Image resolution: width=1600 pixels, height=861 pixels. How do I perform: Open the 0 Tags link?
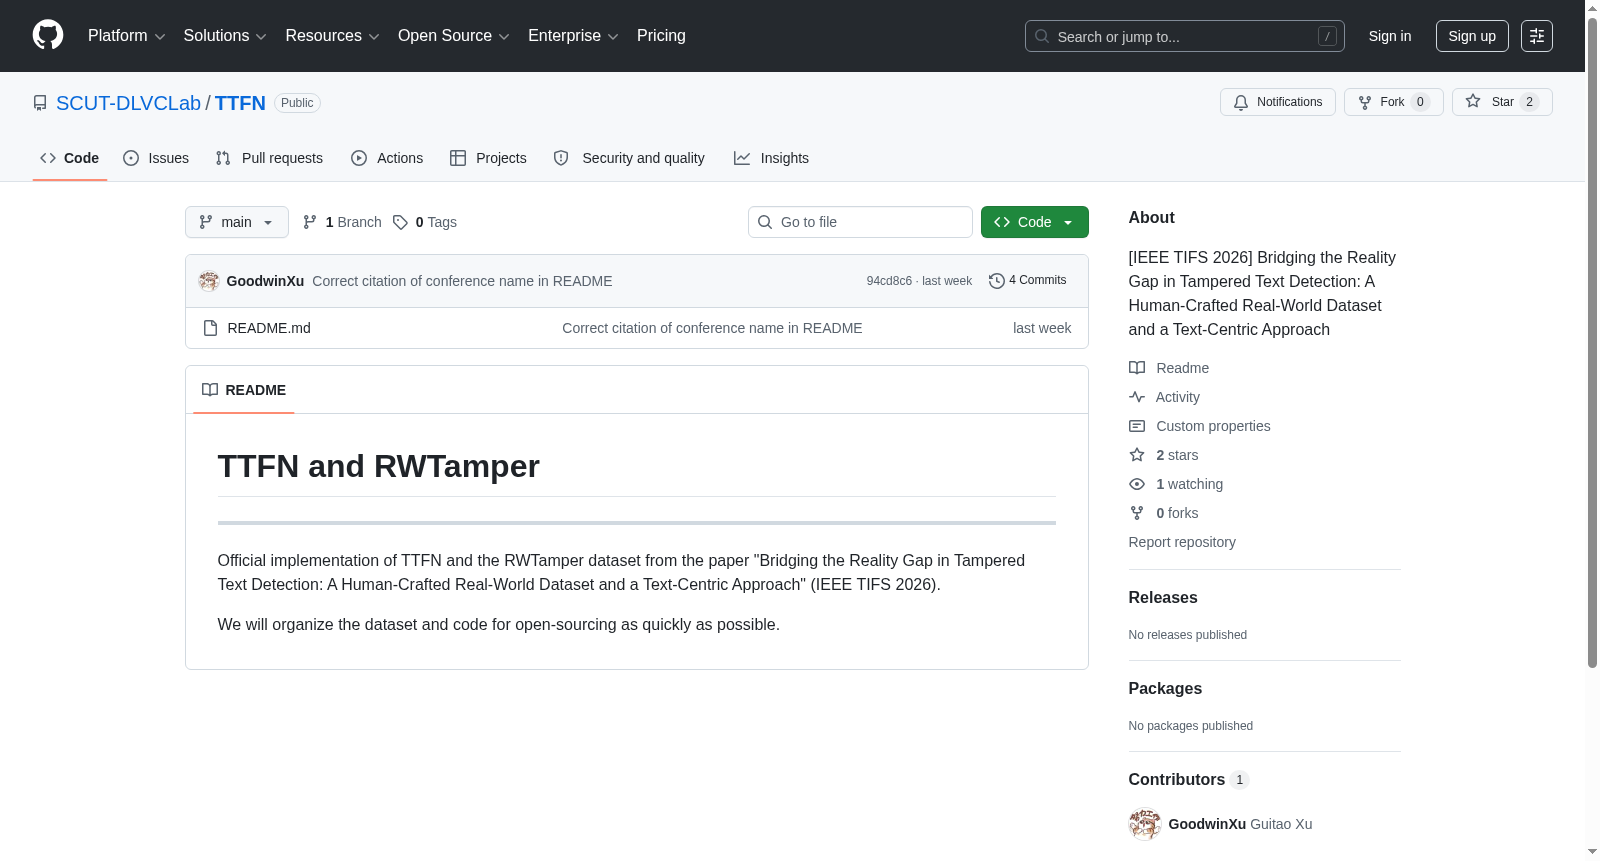[425, 222]
